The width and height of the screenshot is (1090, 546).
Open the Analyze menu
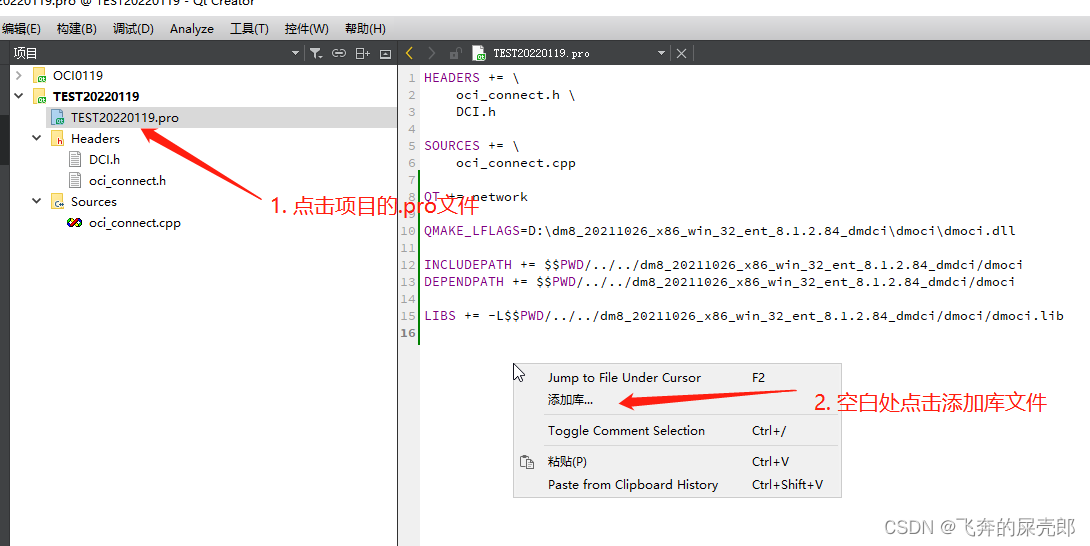click(192, 29)
